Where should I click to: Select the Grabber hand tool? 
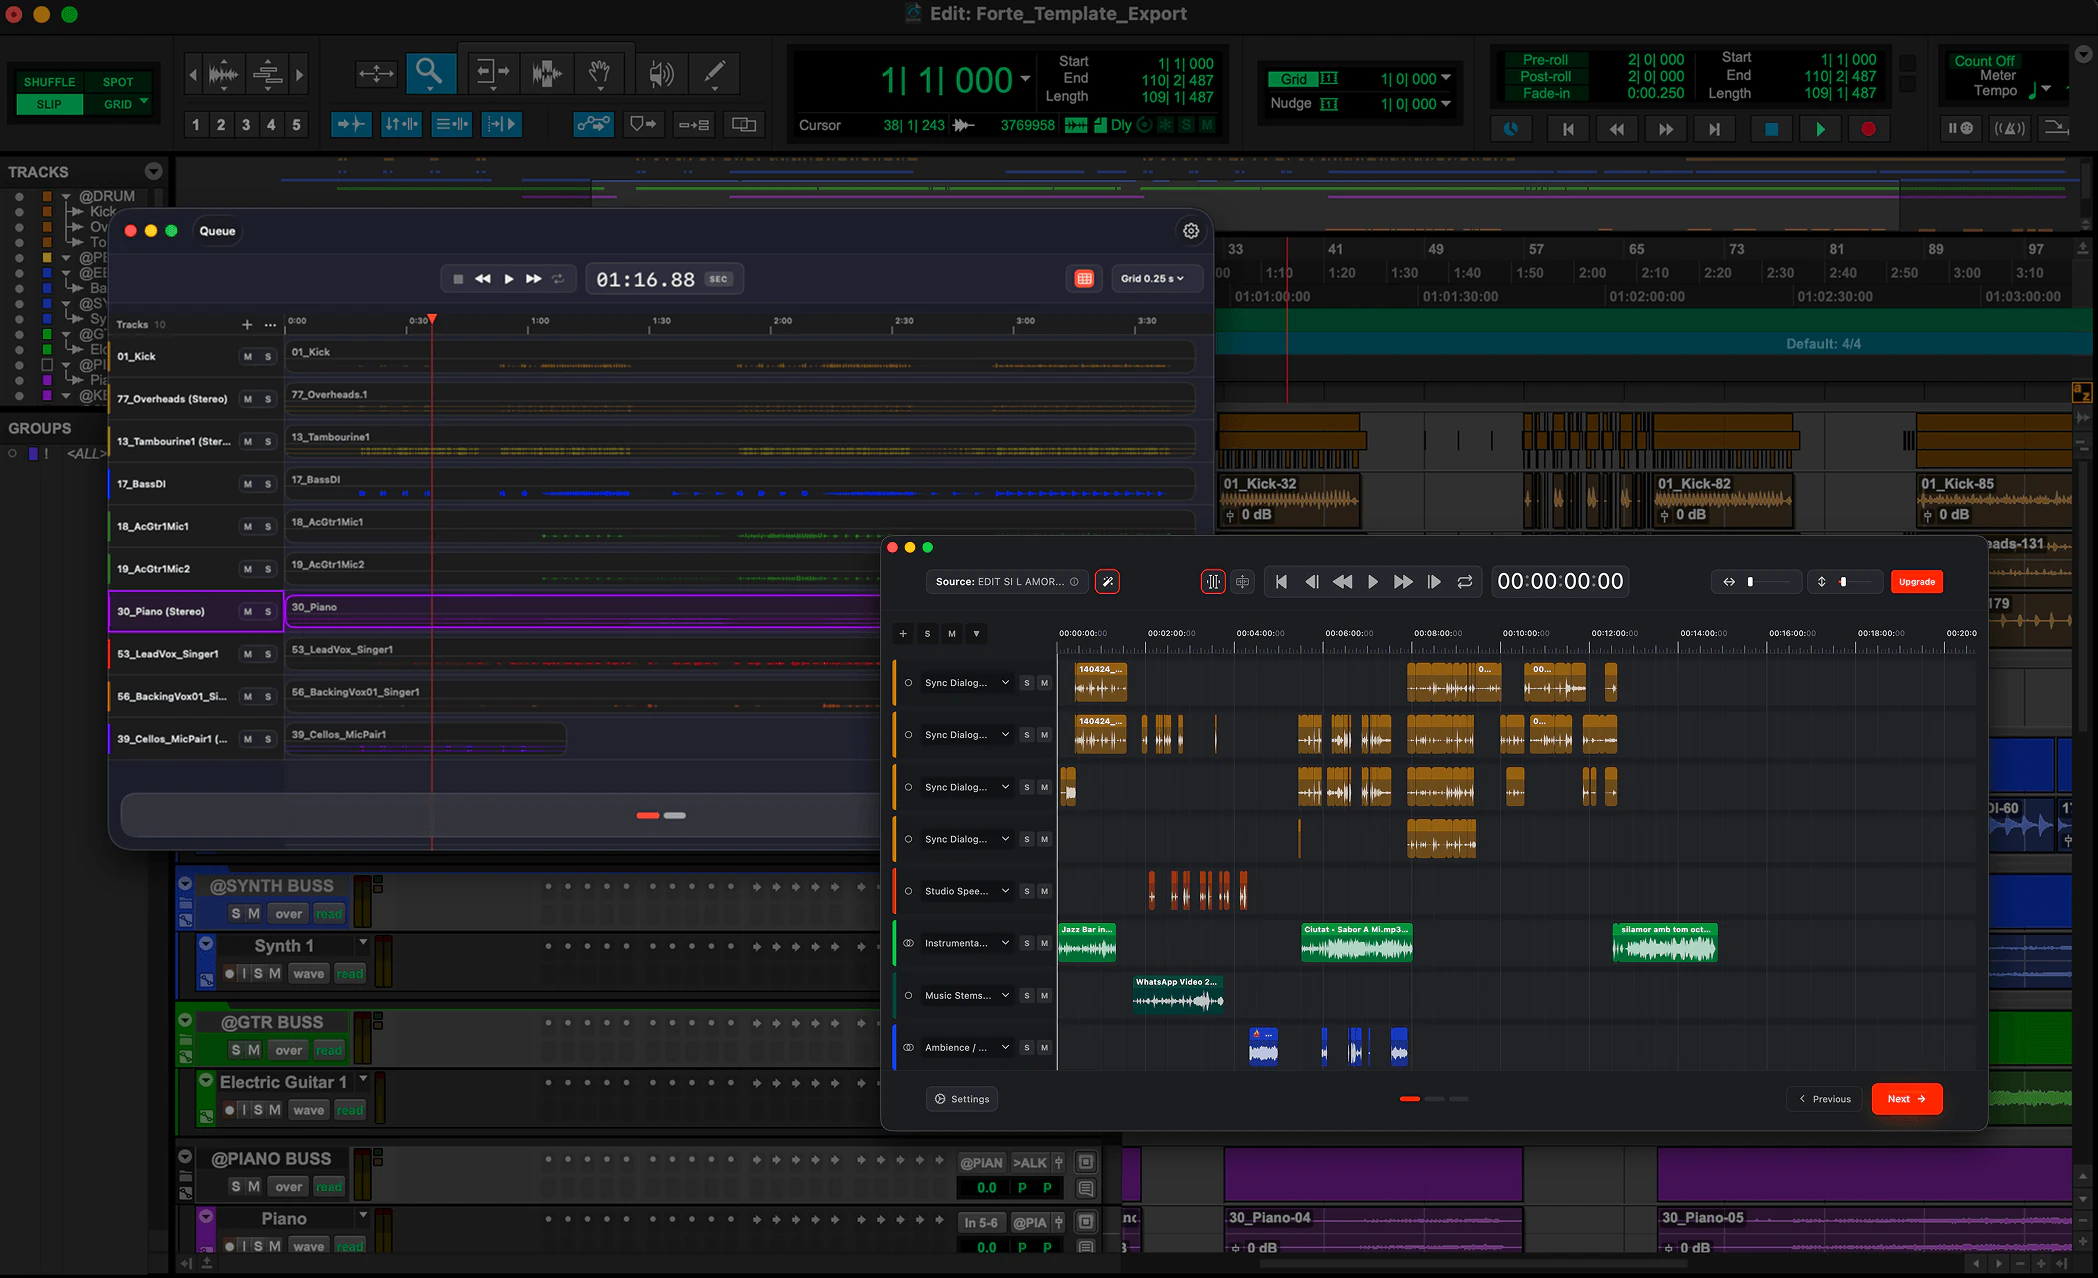click(600, 73)
